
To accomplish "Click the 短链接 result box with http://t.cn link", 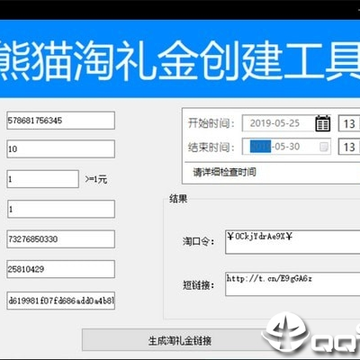I will point(293,284).
